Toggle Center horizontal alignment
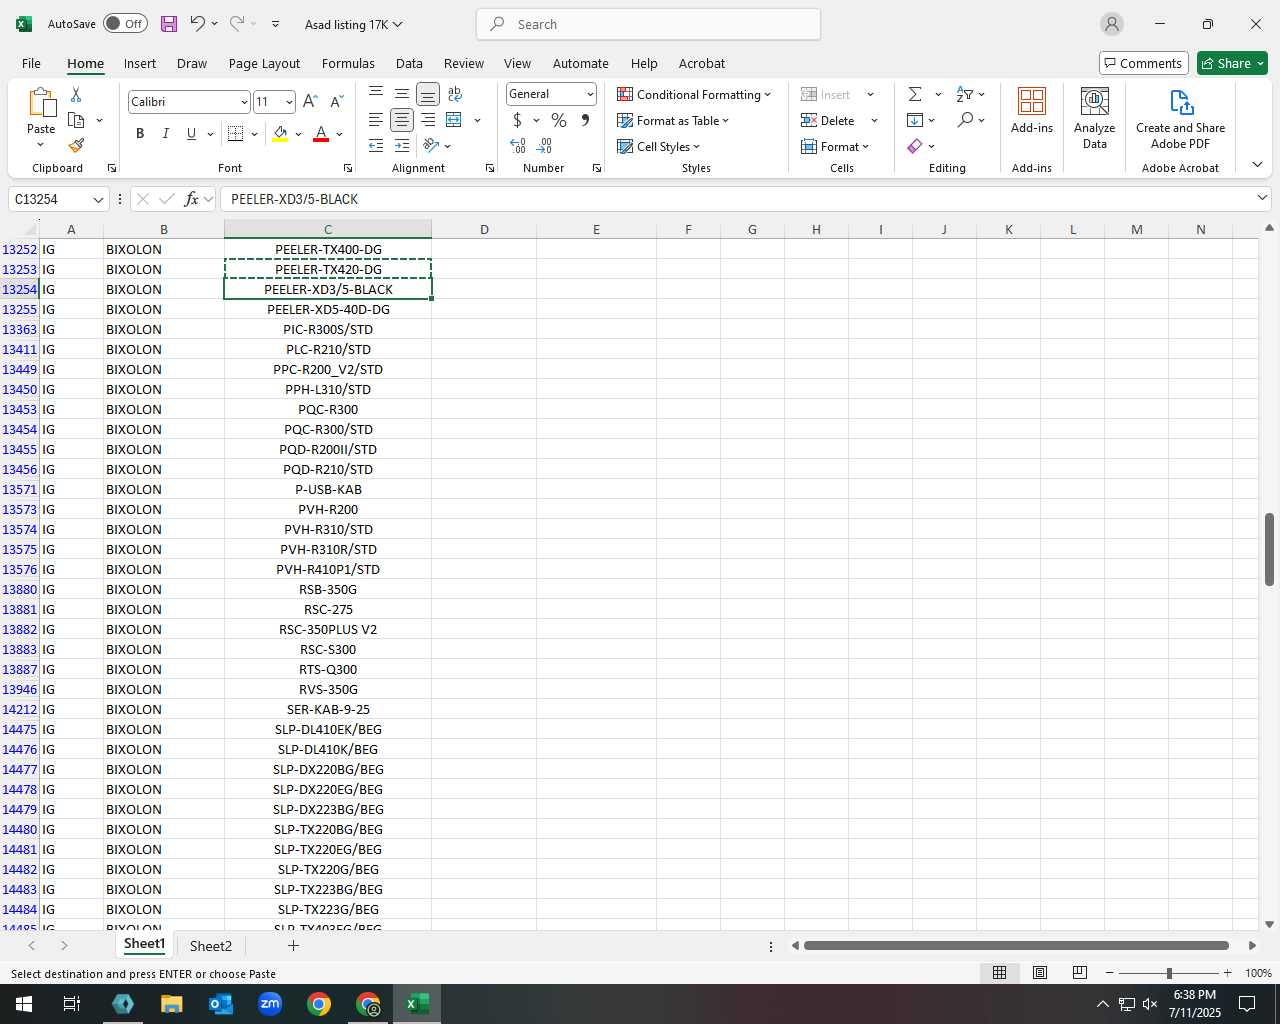 [402, 120]
